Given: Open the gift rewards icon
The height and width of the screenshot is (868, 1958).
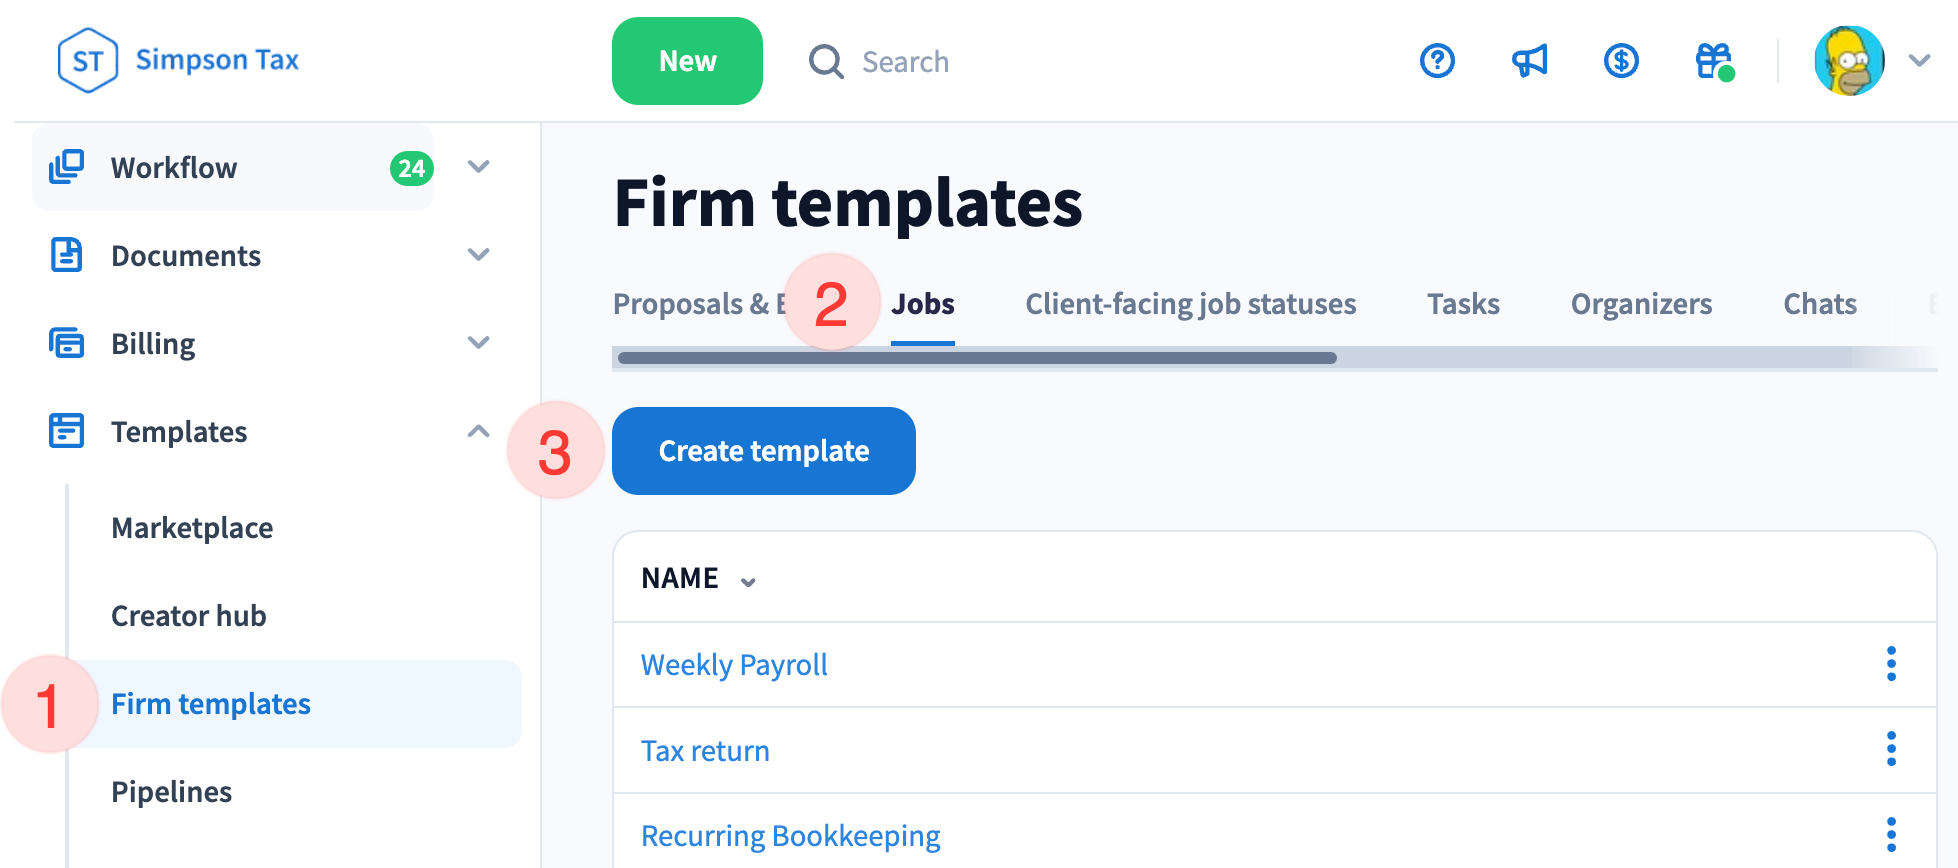Looking at the screenshot, I should (1714, 61).
